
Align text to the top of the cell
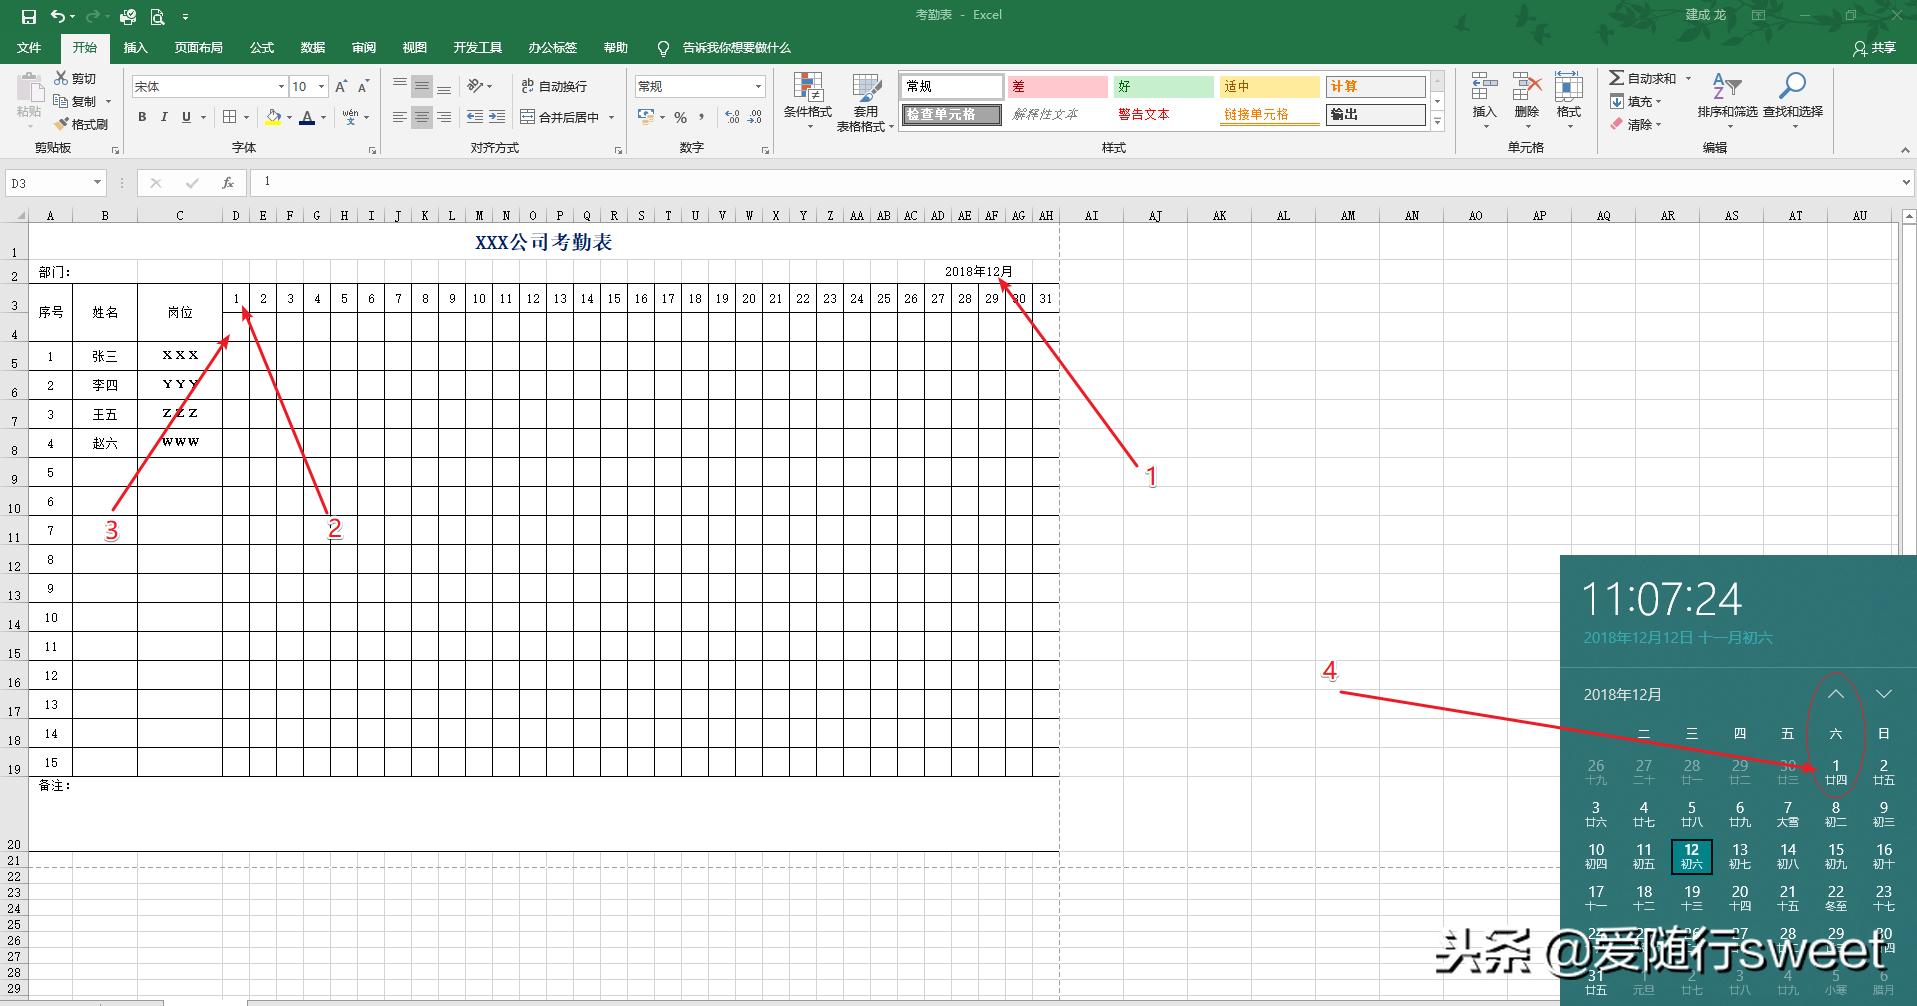(400, 86)
